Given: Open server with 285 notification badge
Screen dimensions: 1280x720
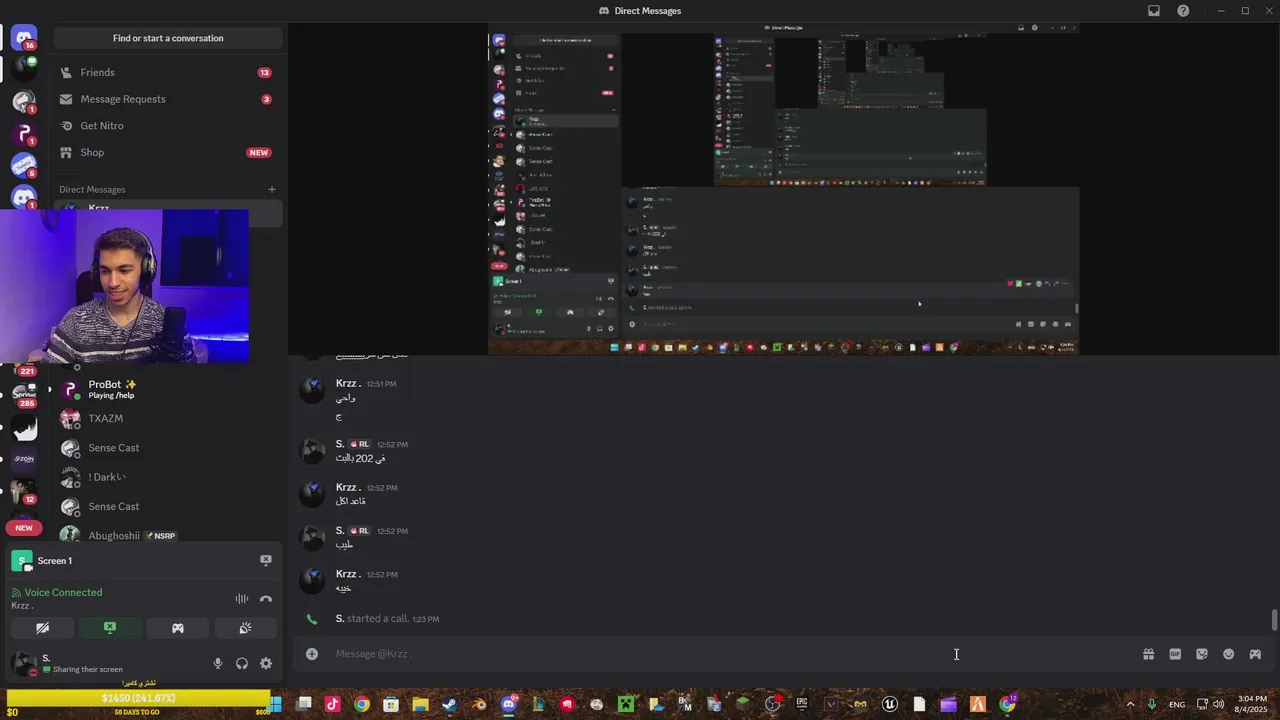Looking at the screenshot, I should pyautogui.click(x=24, y=396).
